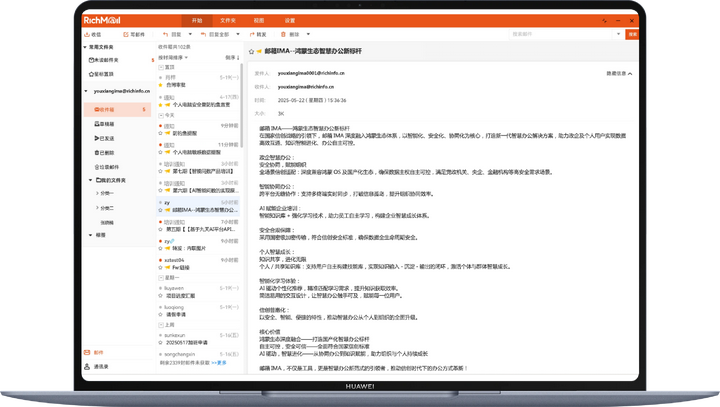
Task: Star the 20250517加班申请 email
Action: tap(160, 343)
